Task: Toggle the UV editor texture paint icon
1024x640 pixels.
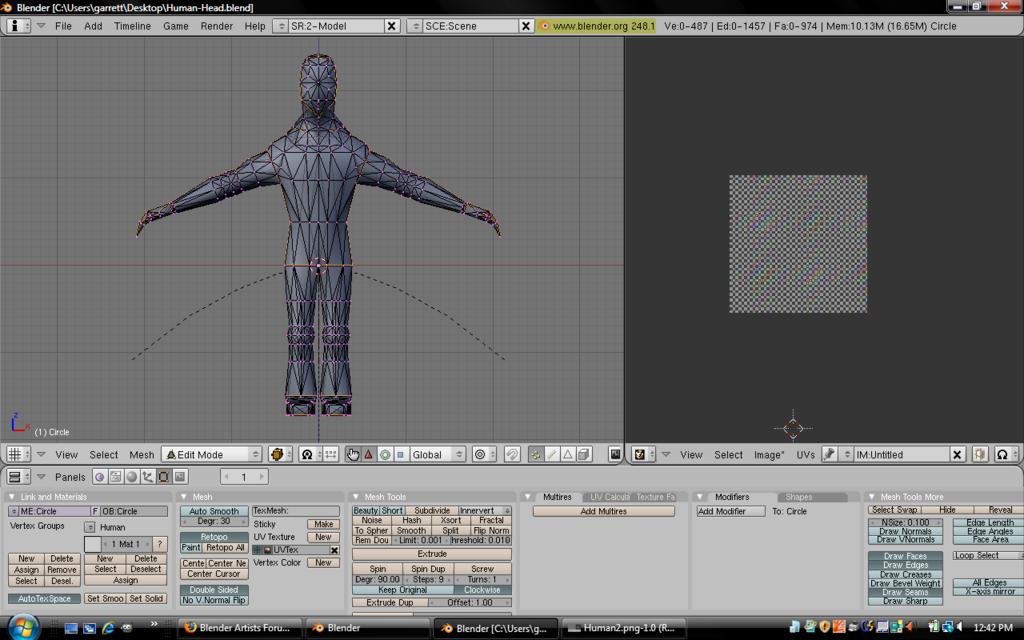Action: pyautogui.click(x=980, y=455)
